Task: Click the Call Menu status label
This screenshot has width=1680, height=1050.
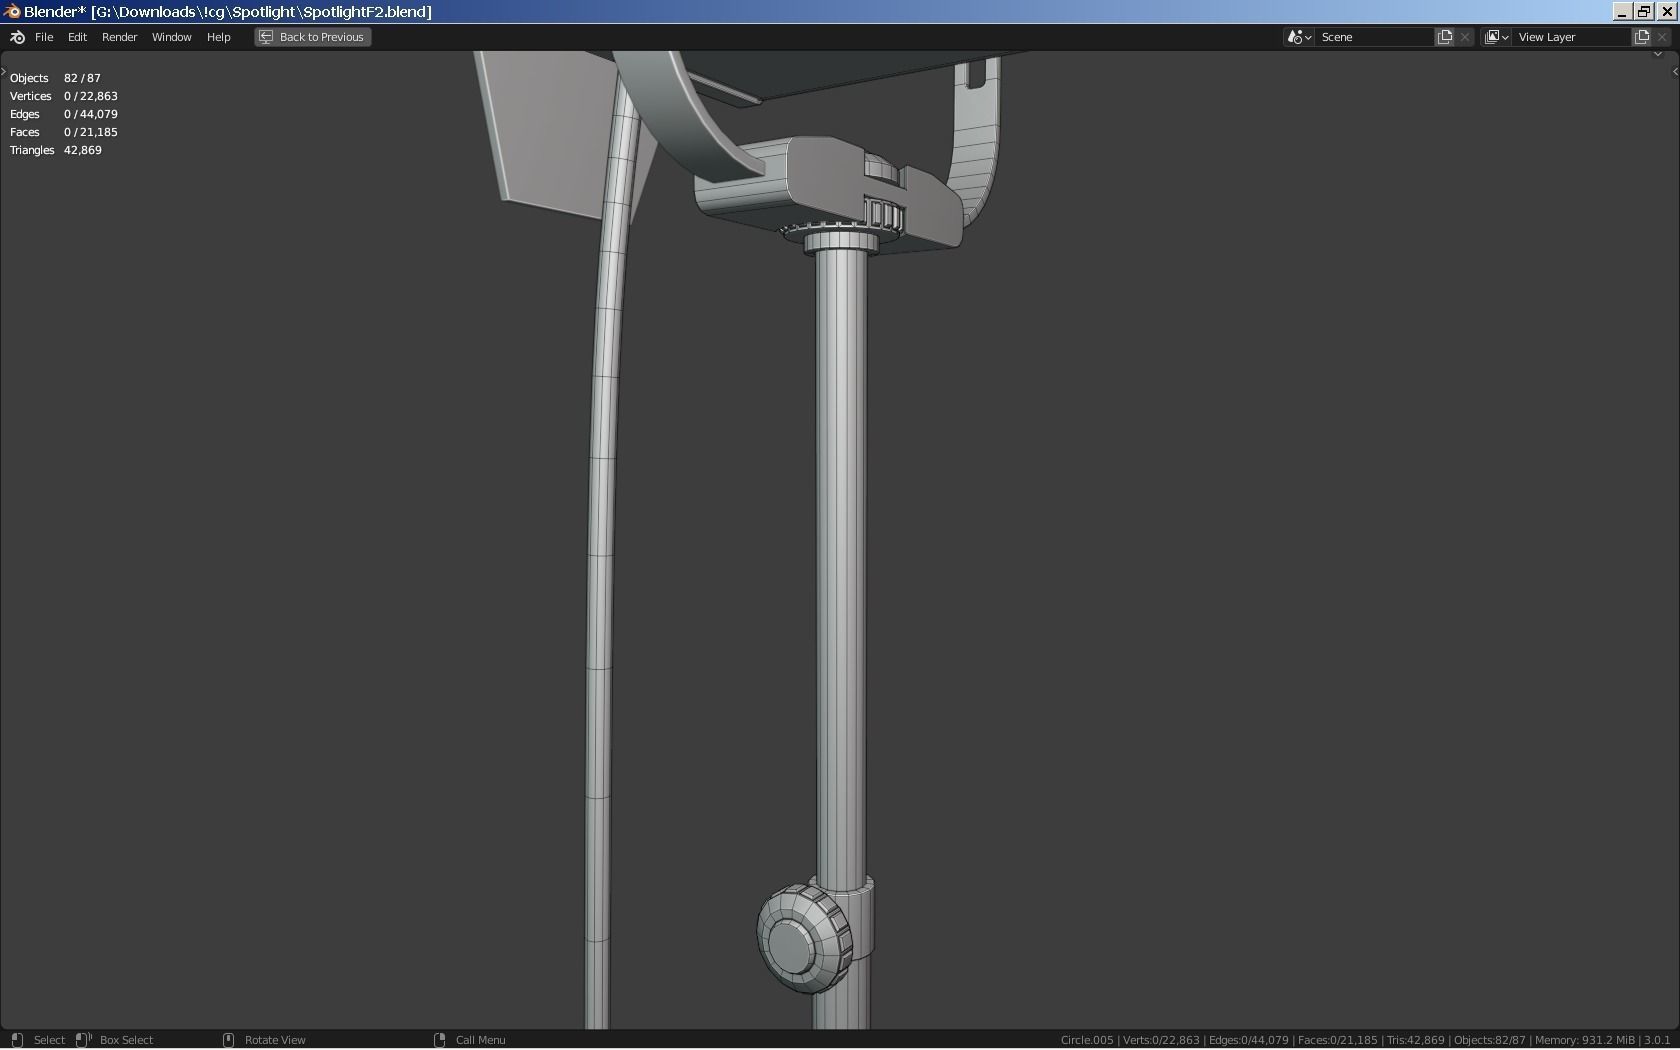Action: click(x=480, y=1040)
